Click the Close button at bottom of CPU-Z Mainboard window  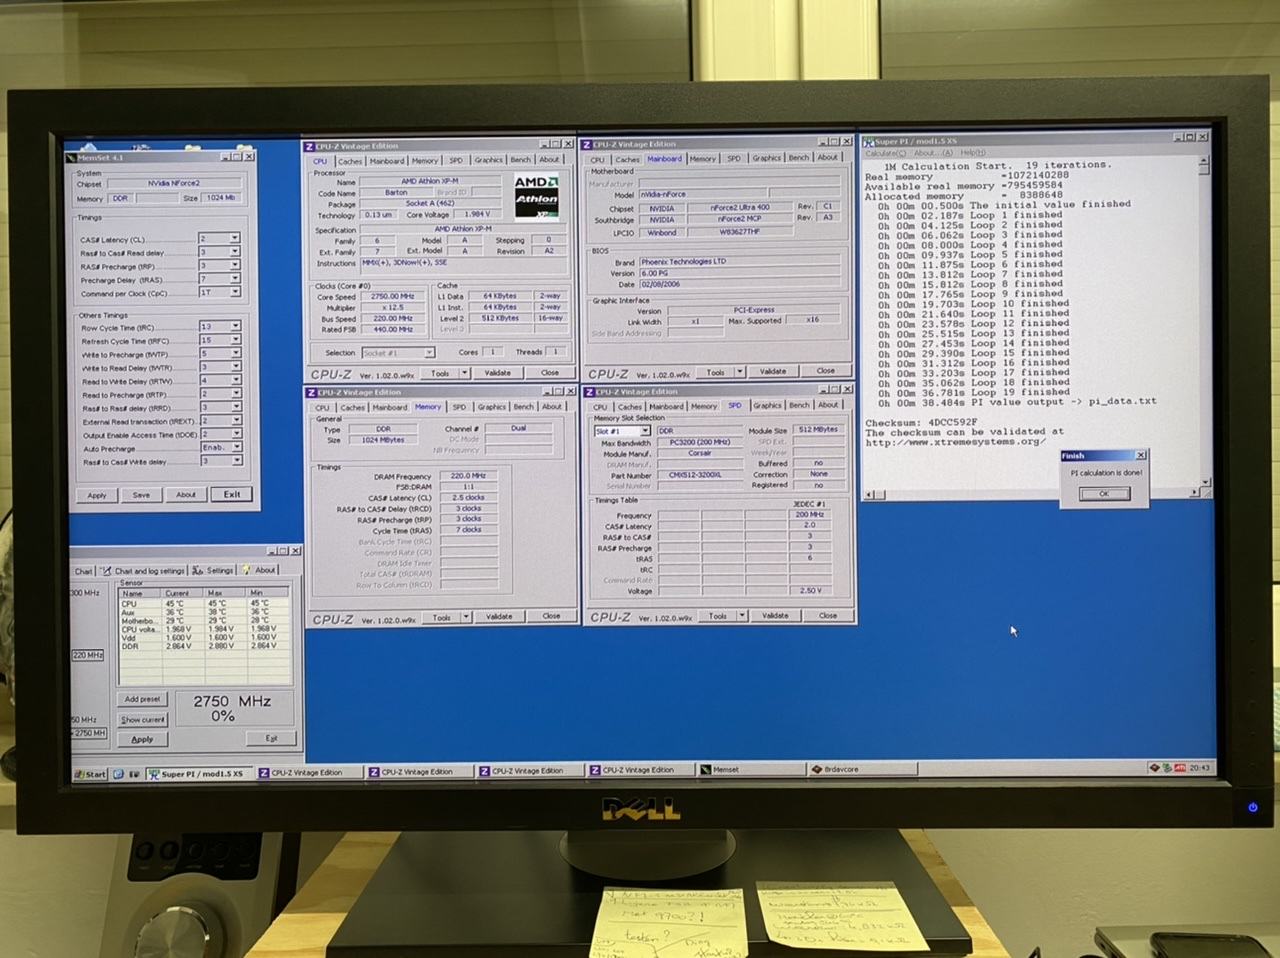(x=825, y=370)
